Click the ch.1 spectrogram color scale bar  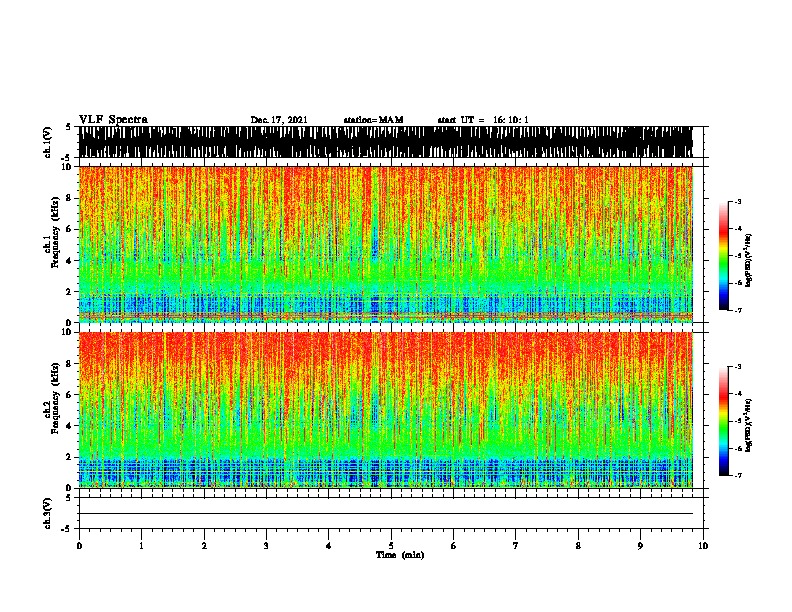click(723, 256)
